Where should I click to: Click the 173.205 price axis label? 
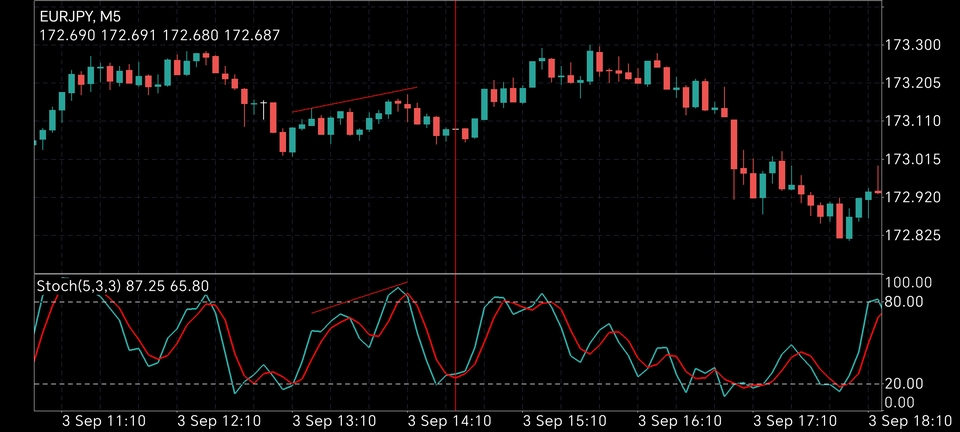(x=913, y=83)
